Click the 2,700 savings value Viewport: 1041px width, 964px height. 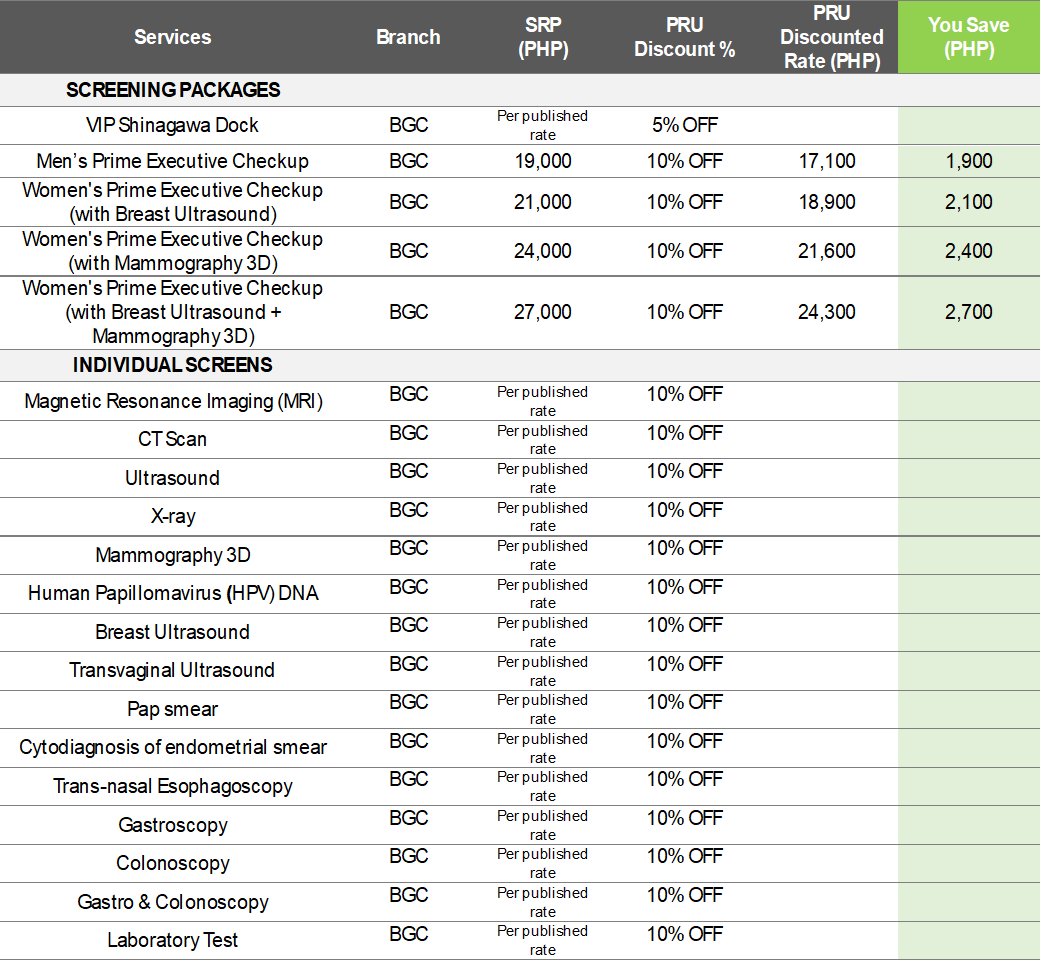pos(969,312)
